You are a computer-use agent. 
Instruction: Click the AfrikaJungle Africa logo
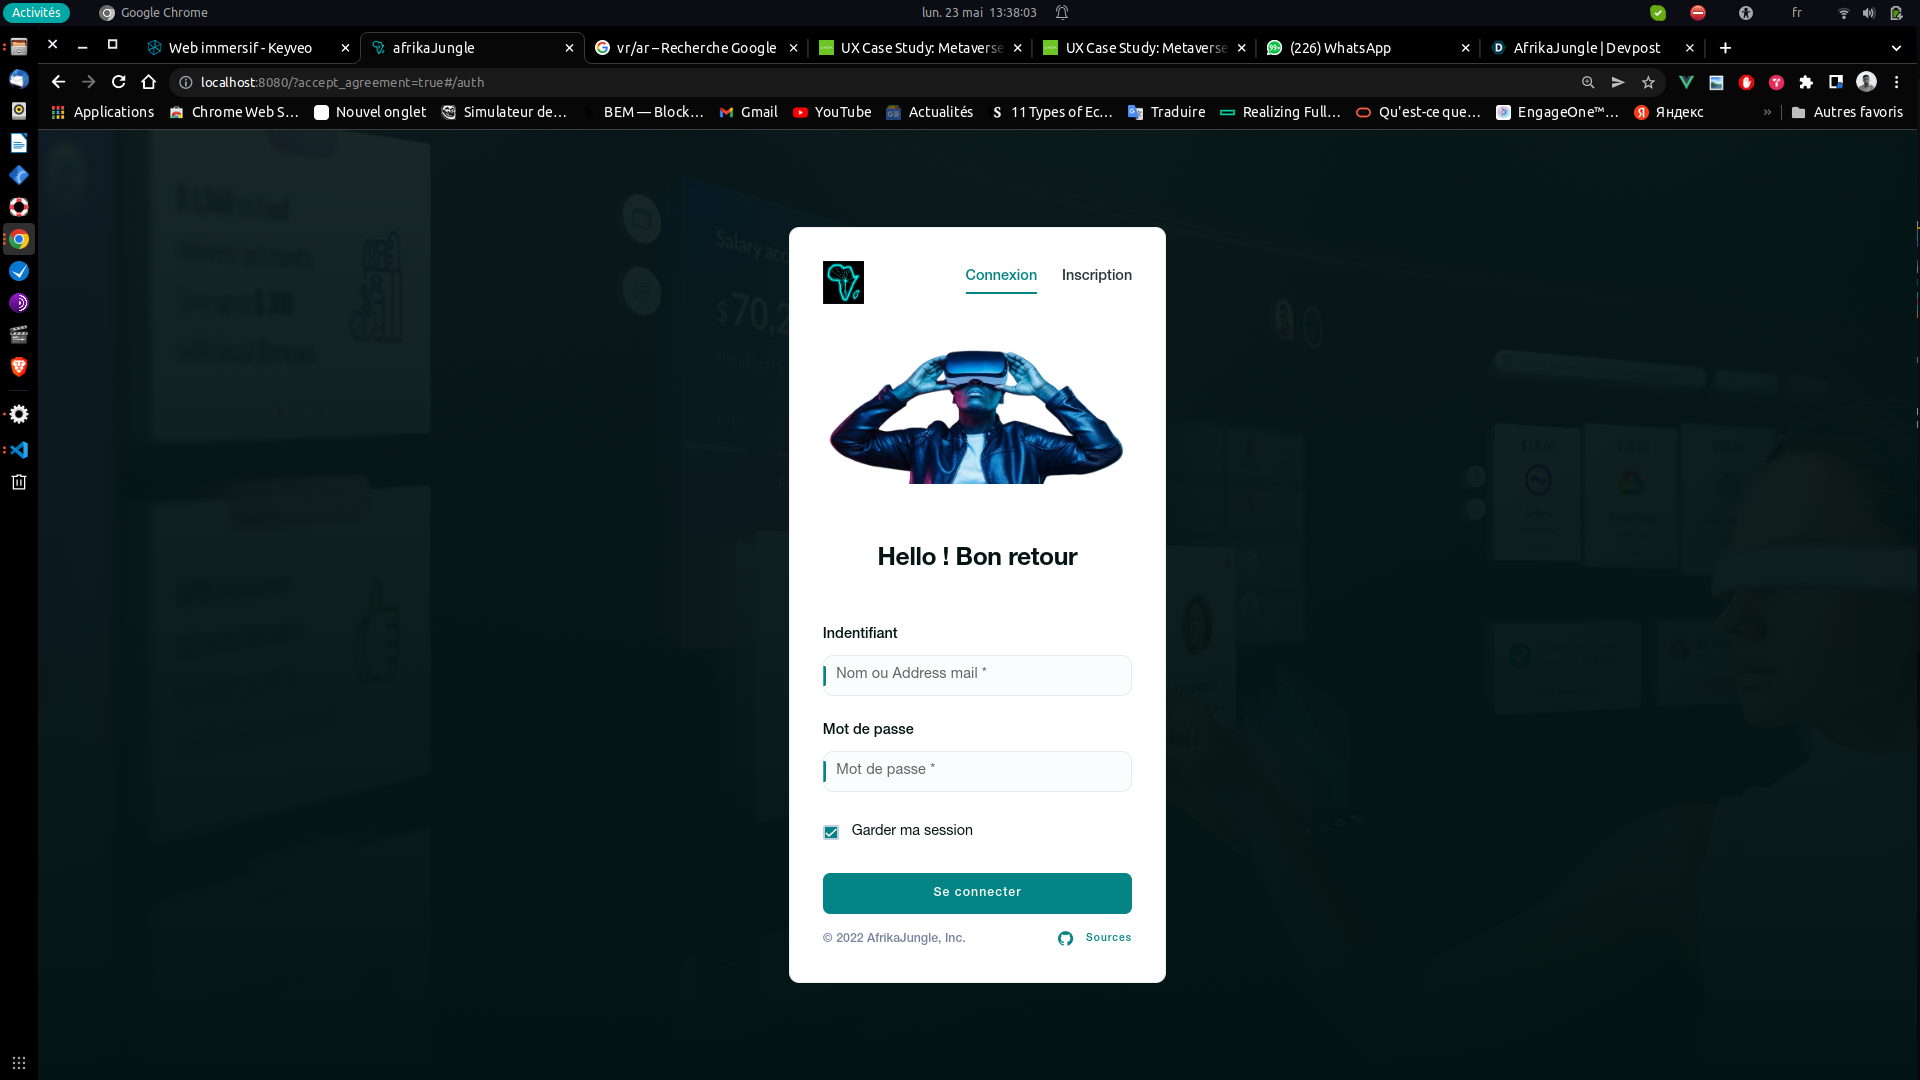coord(843,282)
